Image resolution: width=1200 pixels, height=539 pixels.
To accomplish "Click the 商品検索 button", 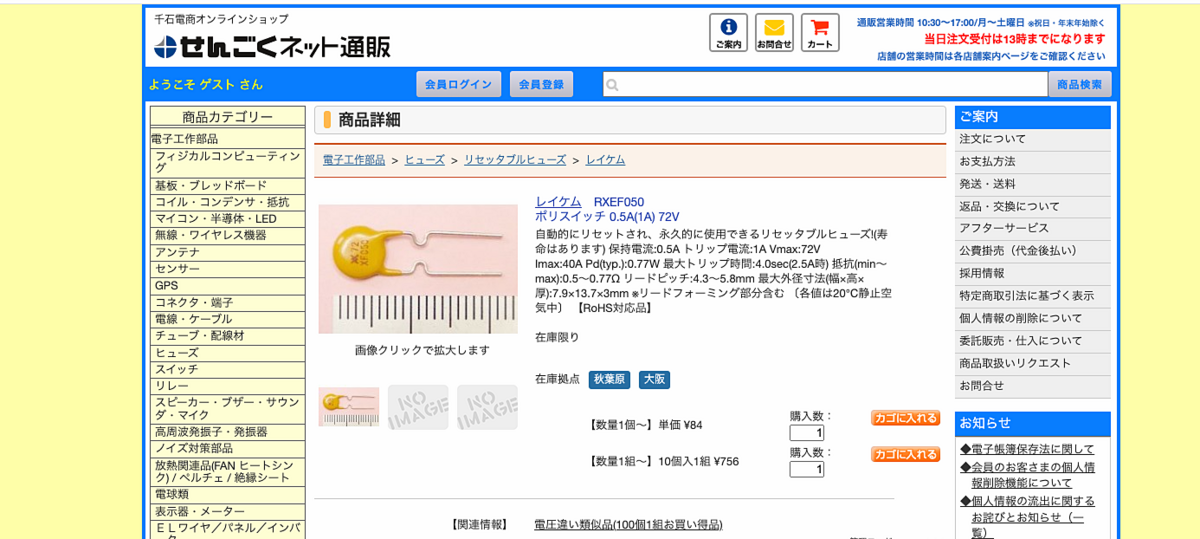I will click(x=1079, y=84).
